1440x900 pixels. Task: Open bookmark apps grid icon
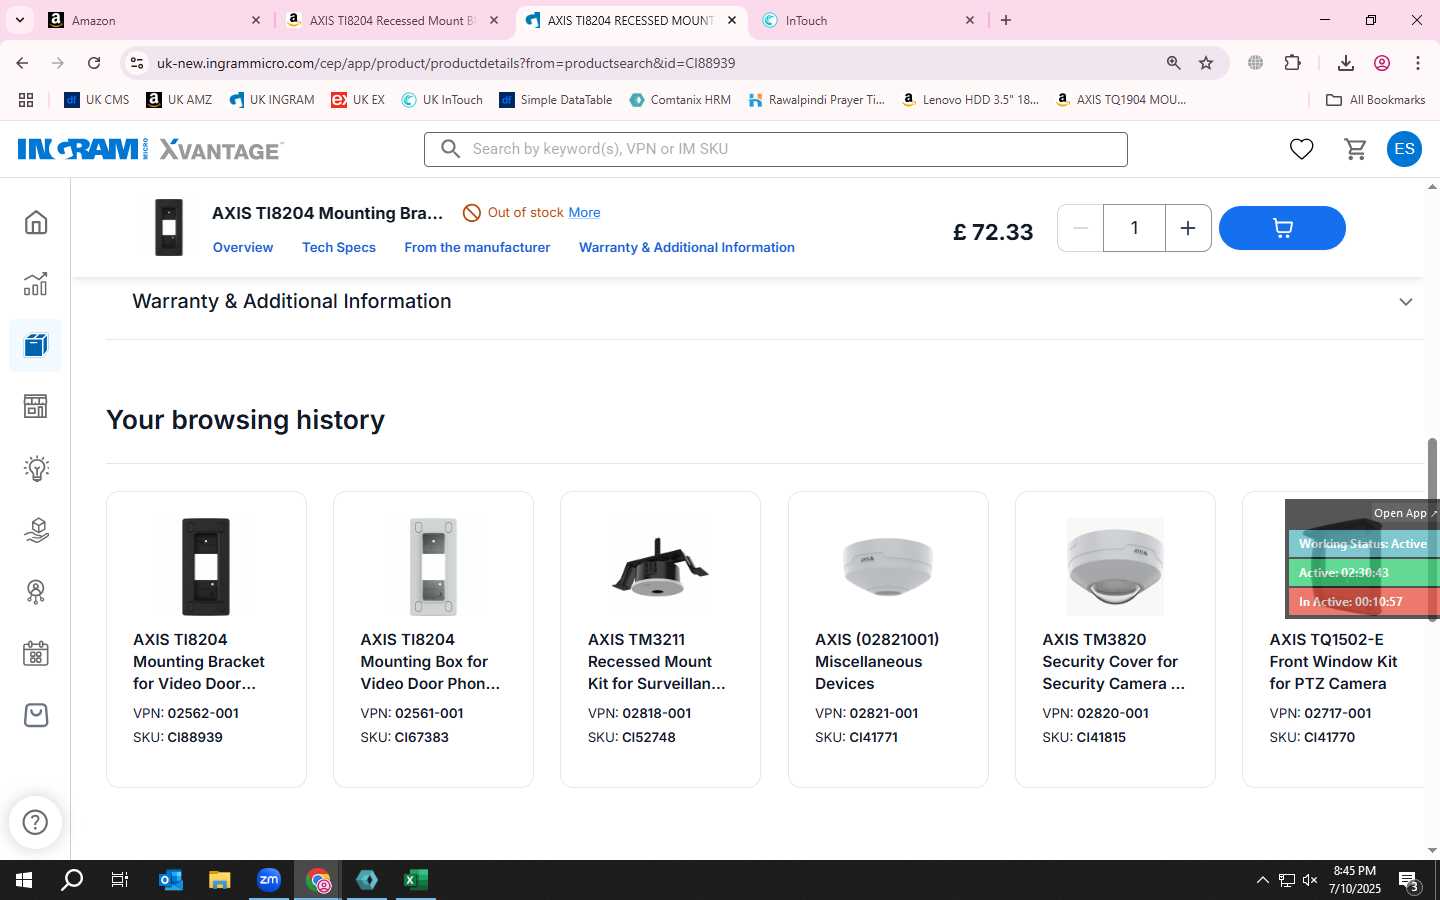[26, 100]
